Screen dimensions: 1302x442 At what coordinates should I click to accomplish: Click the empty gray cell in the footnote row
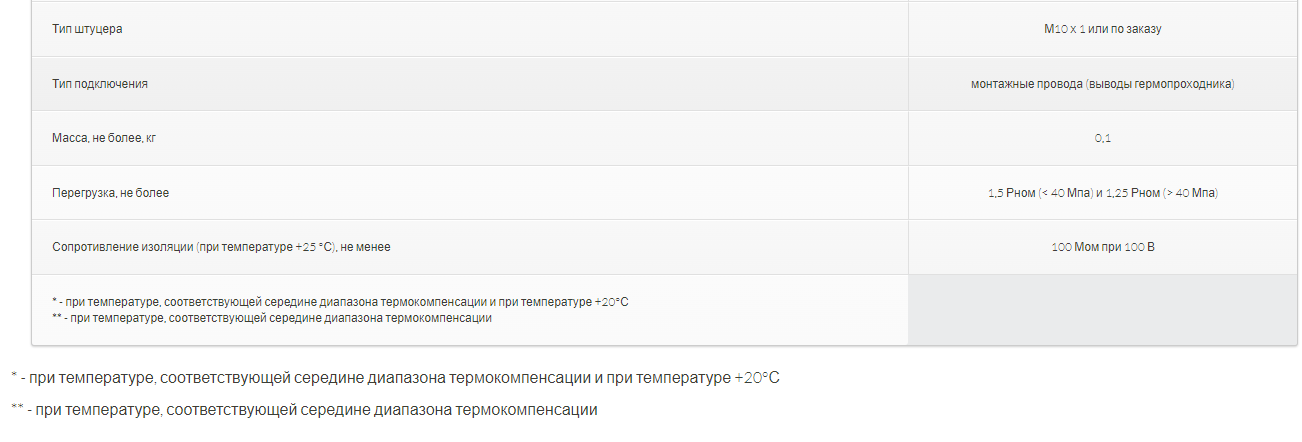tap(1102, 310)
